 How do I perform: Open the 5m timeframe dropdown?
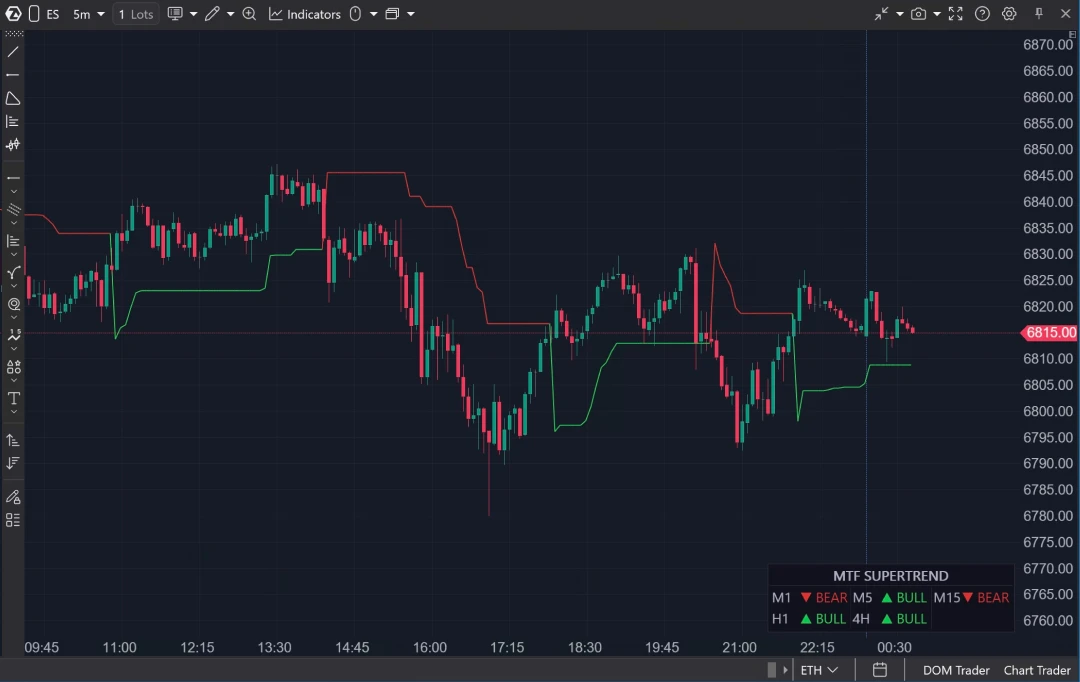(x=88, y=14)
